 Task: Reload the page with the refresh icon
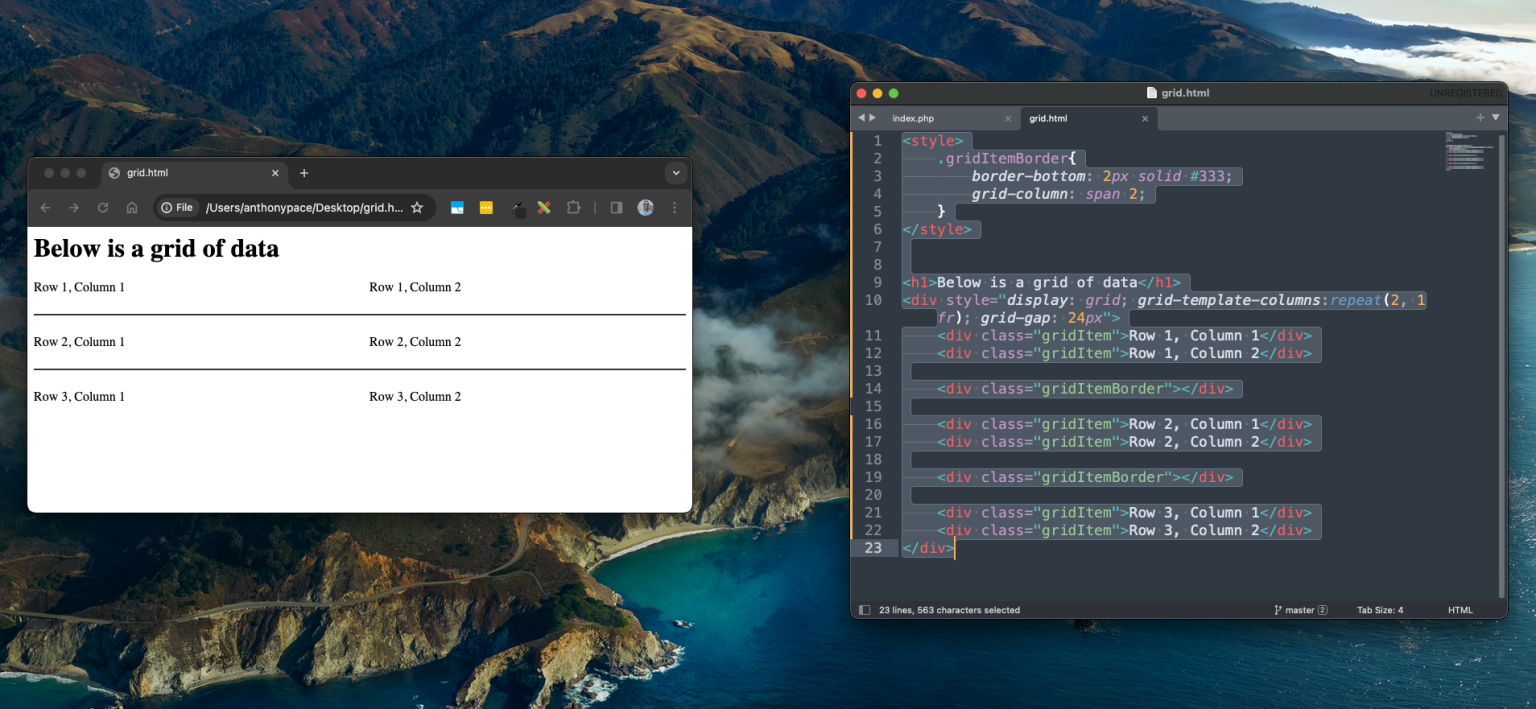coord(103,207)
